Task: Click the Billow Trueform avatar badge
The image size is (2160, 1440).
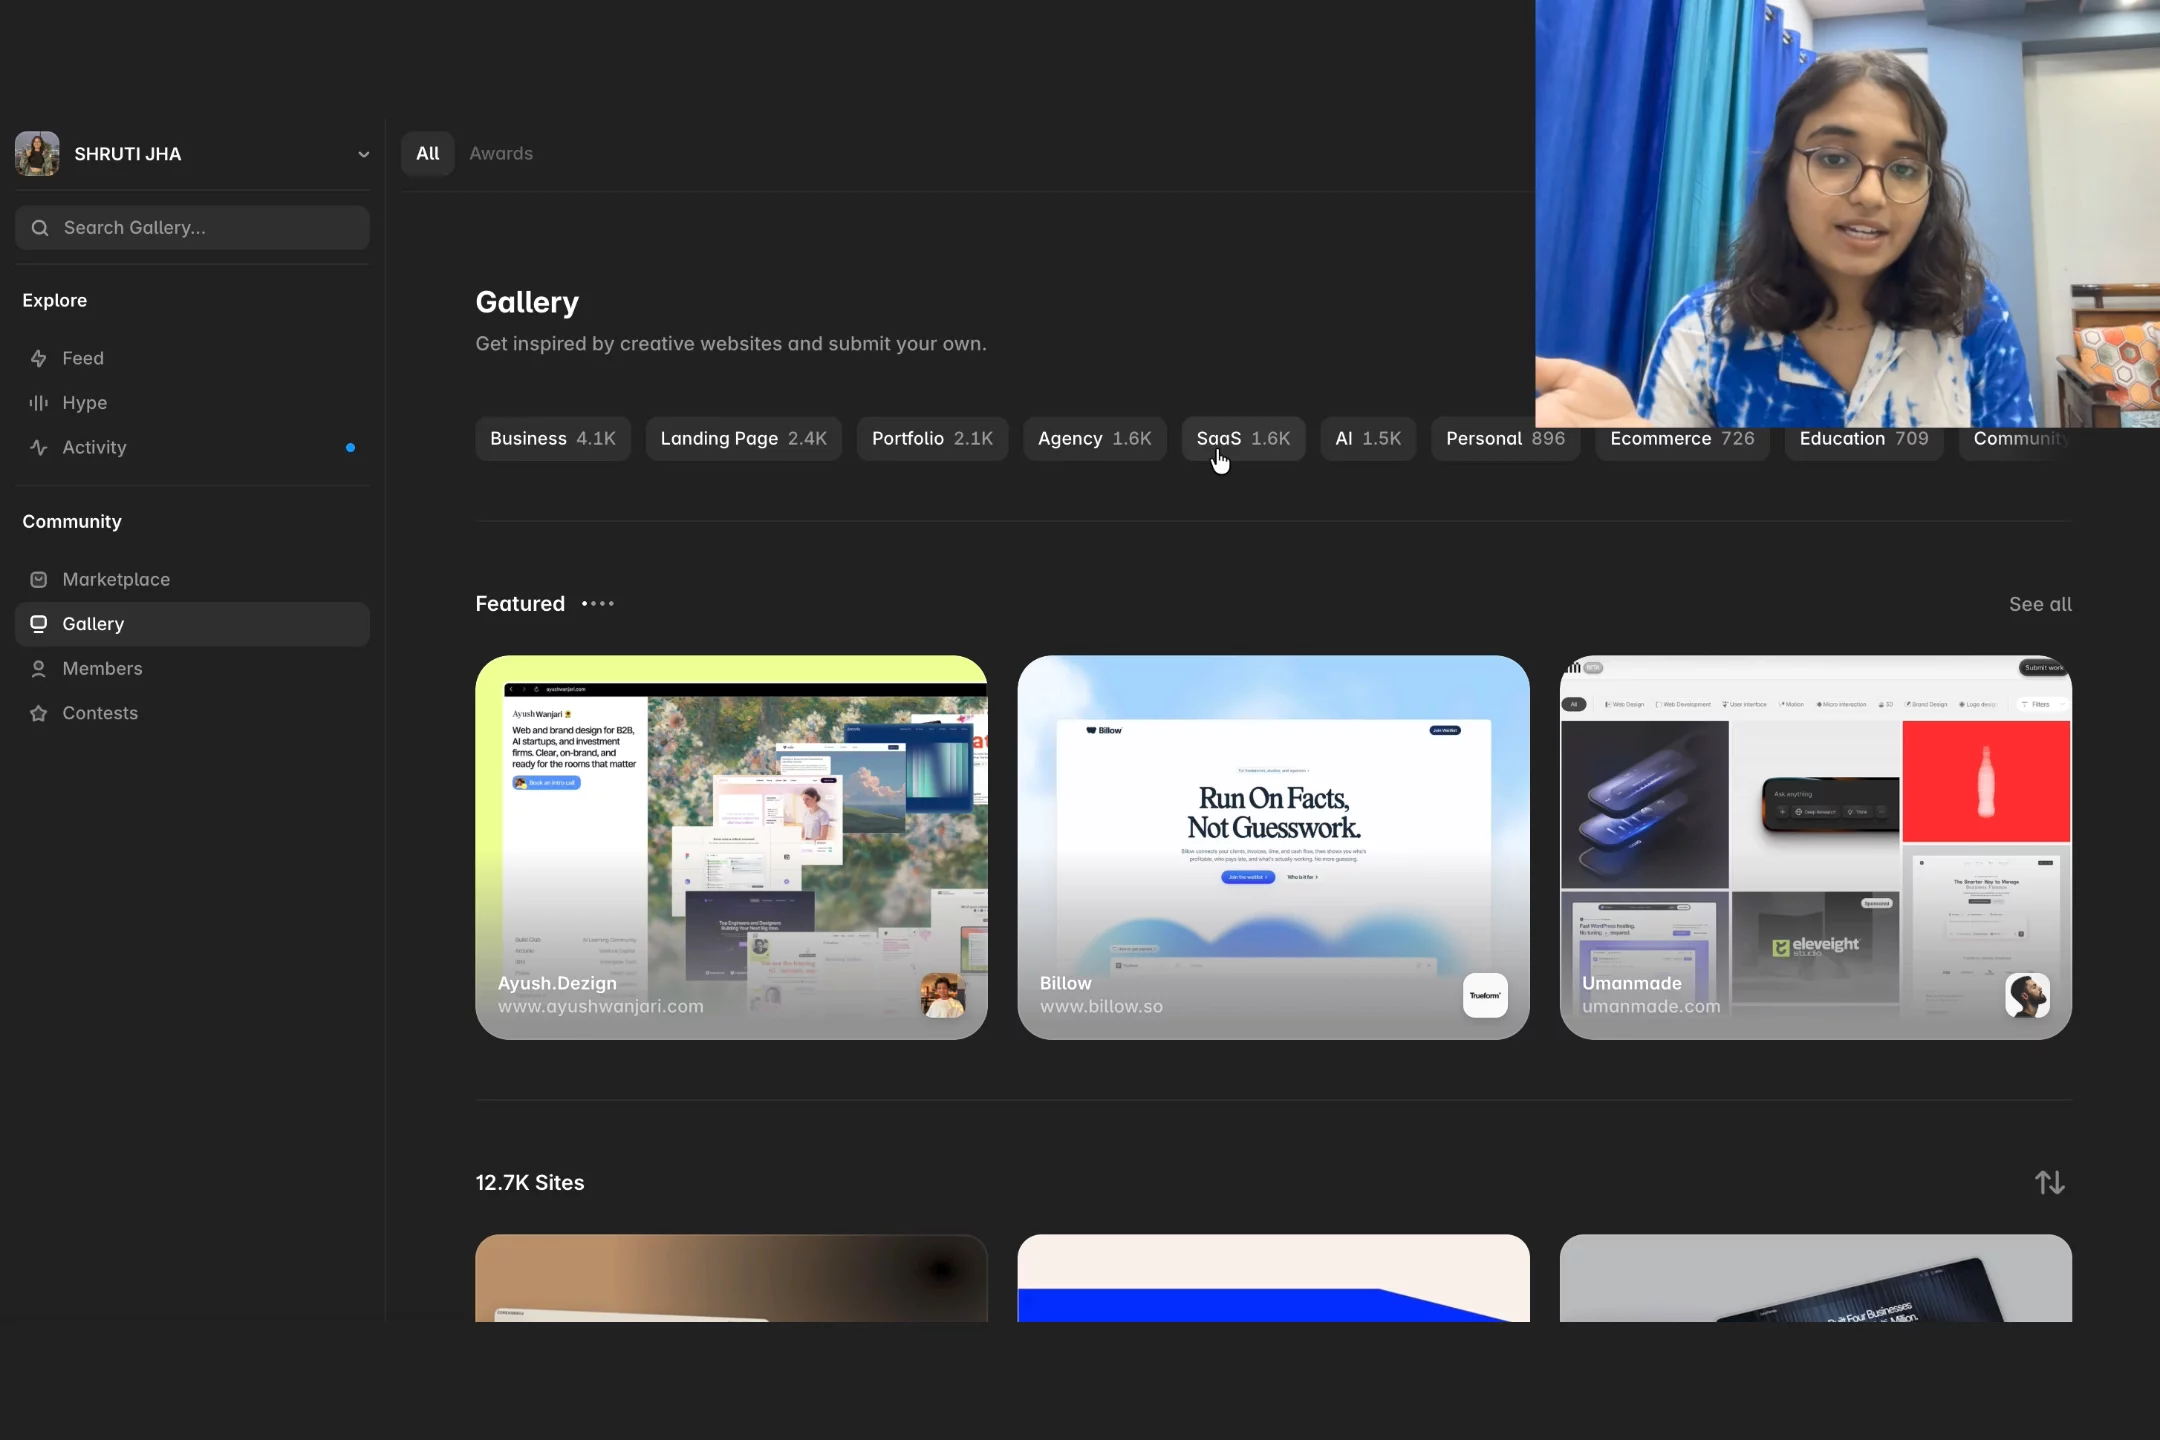Action: click(x=1485, y=995)
